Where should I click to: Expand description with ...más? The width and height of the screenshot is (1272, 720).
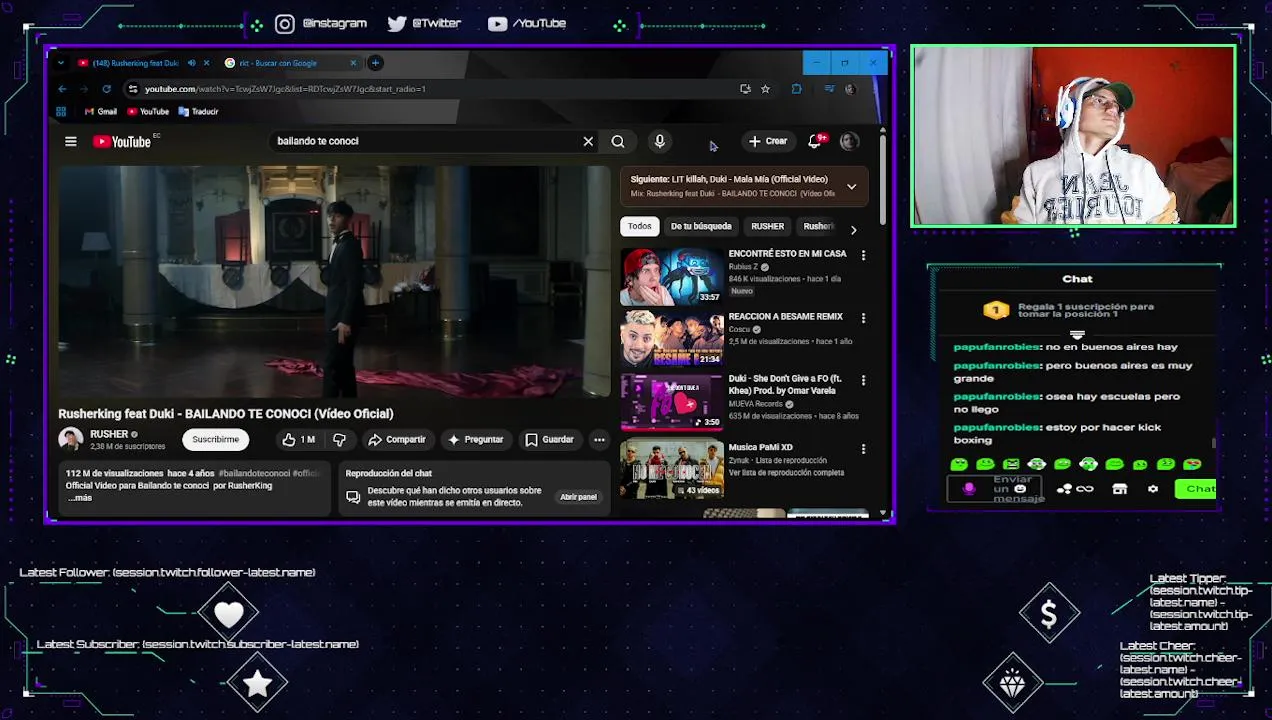80,498
